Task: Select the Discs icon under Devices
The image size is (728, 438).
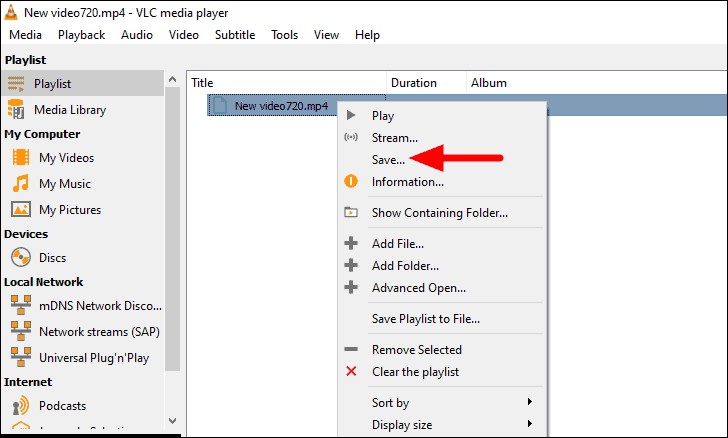Action: 21,257
